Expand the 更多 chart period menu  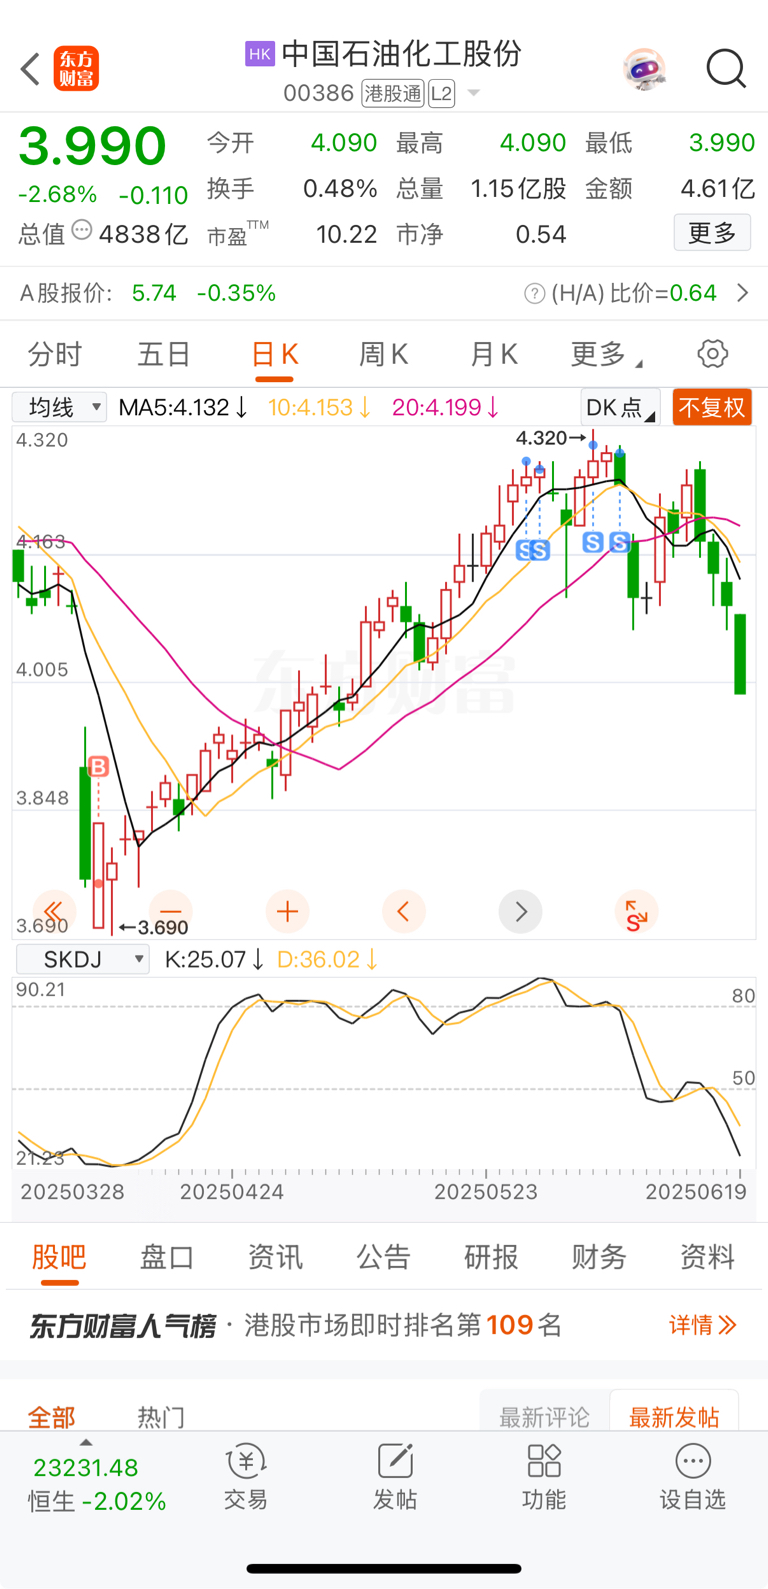point(606,354)
